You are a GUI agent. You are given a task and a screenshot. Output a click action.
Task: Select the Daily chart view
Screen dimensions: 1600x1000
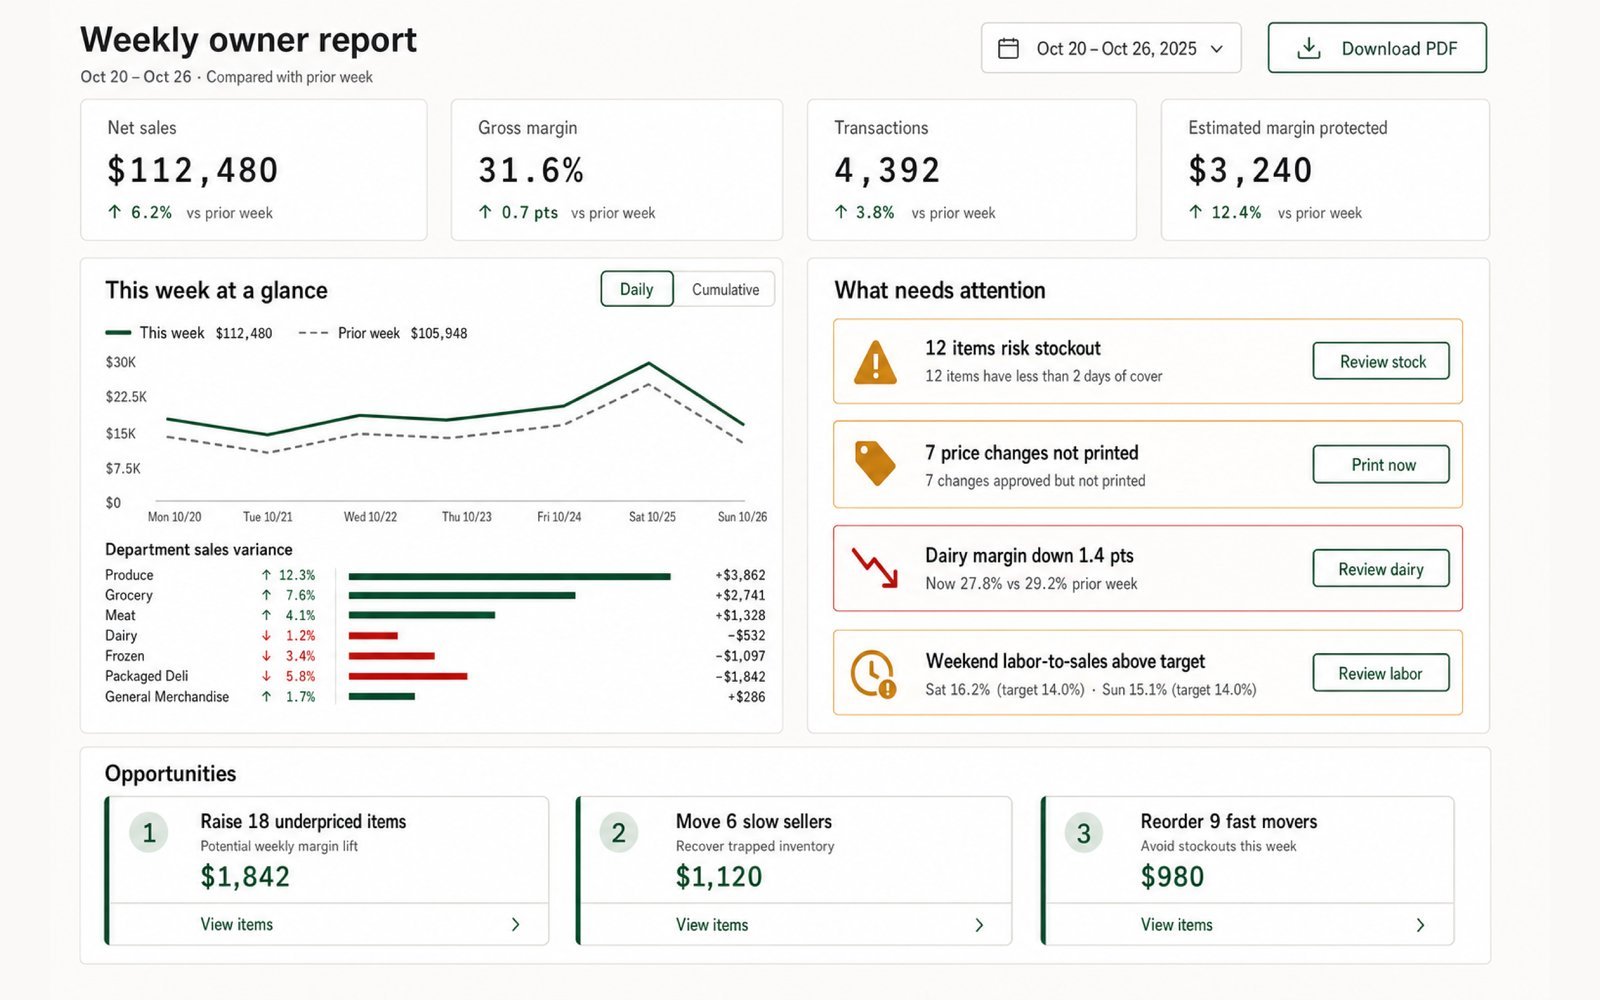point(637,289)
